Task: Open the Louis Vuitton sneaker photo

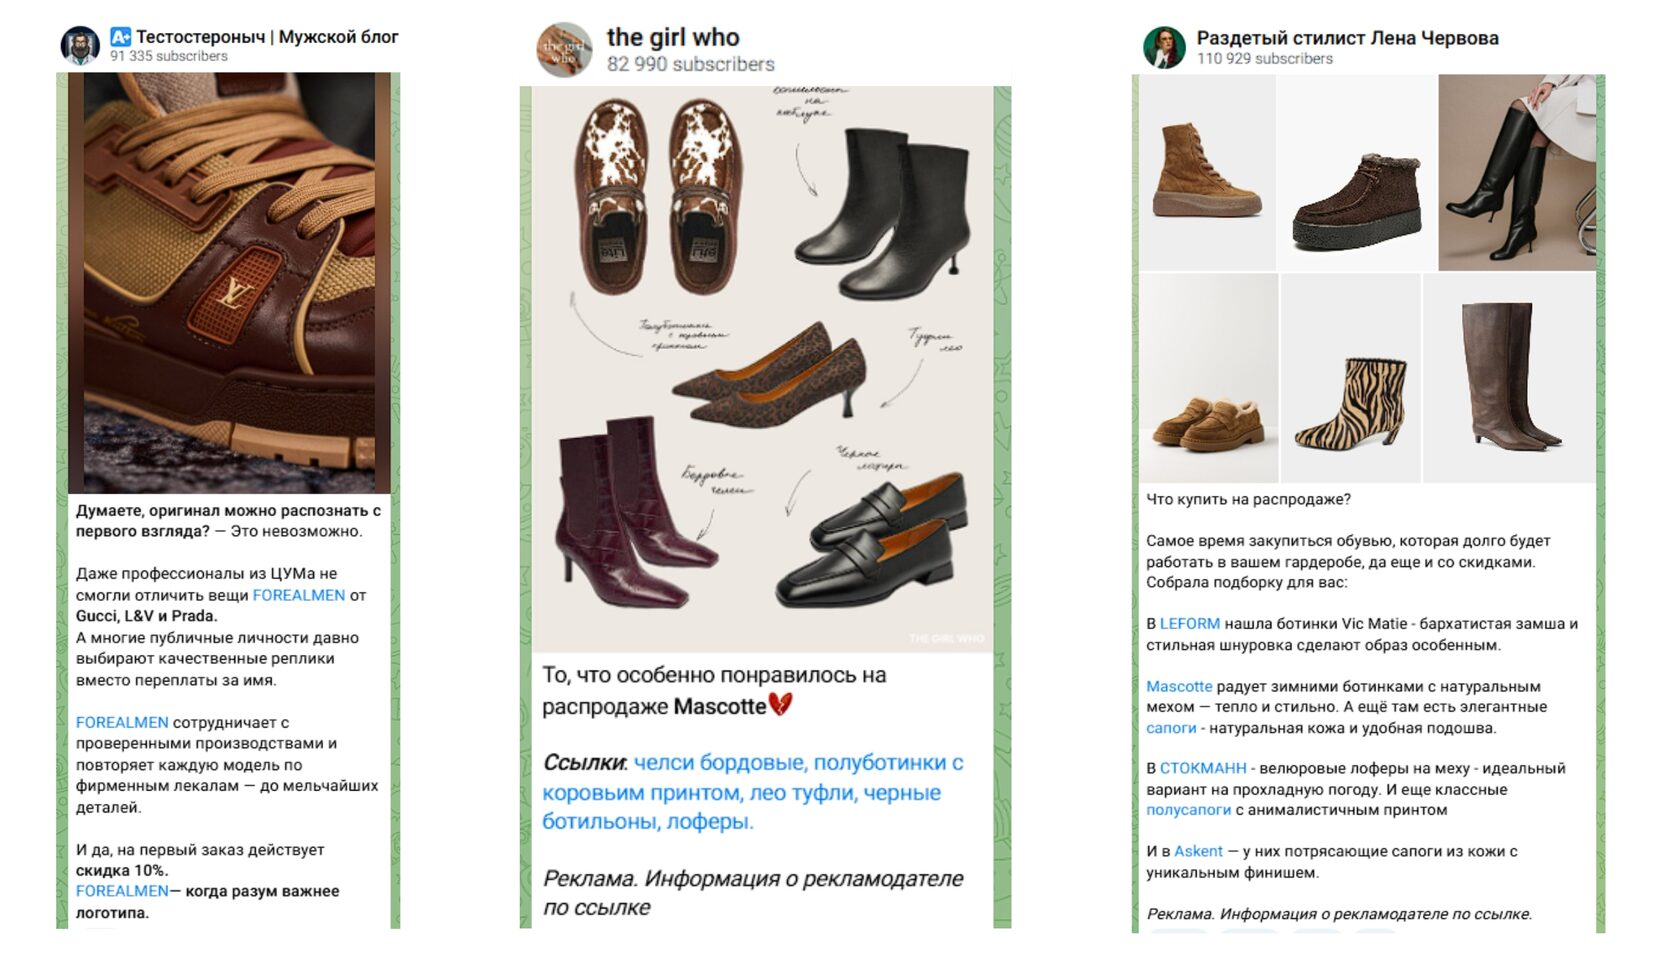Action: coord(229,282)
